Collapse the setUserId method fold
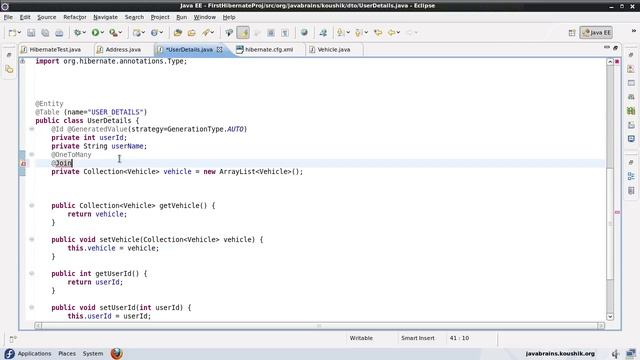 pyautogui.click(x=31, y=307)
